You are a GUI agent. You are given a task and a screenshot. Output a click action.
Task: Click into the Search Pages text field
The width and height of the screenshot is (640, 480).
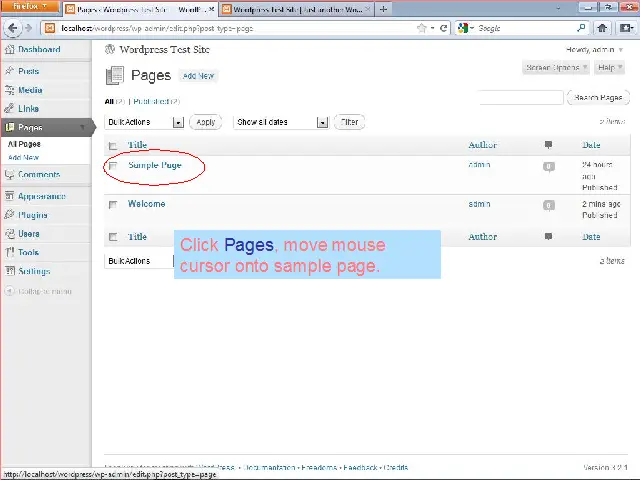(x=521, y=98)
